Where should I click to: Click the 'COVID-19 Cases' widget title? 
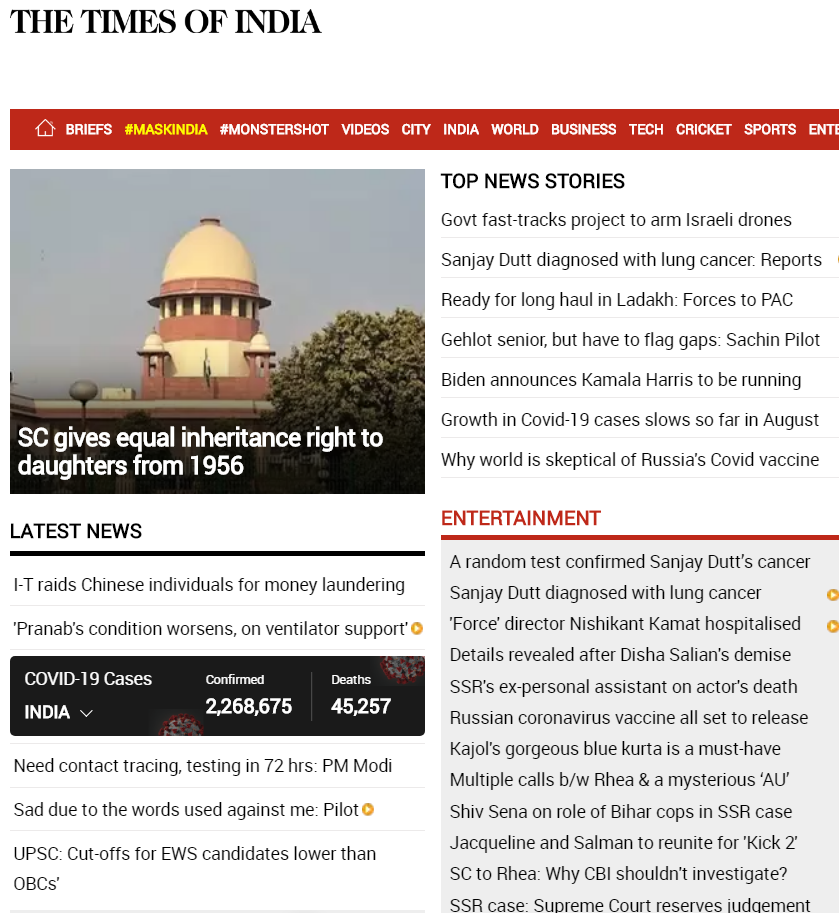pyautogui.click(x=88, y=679)
